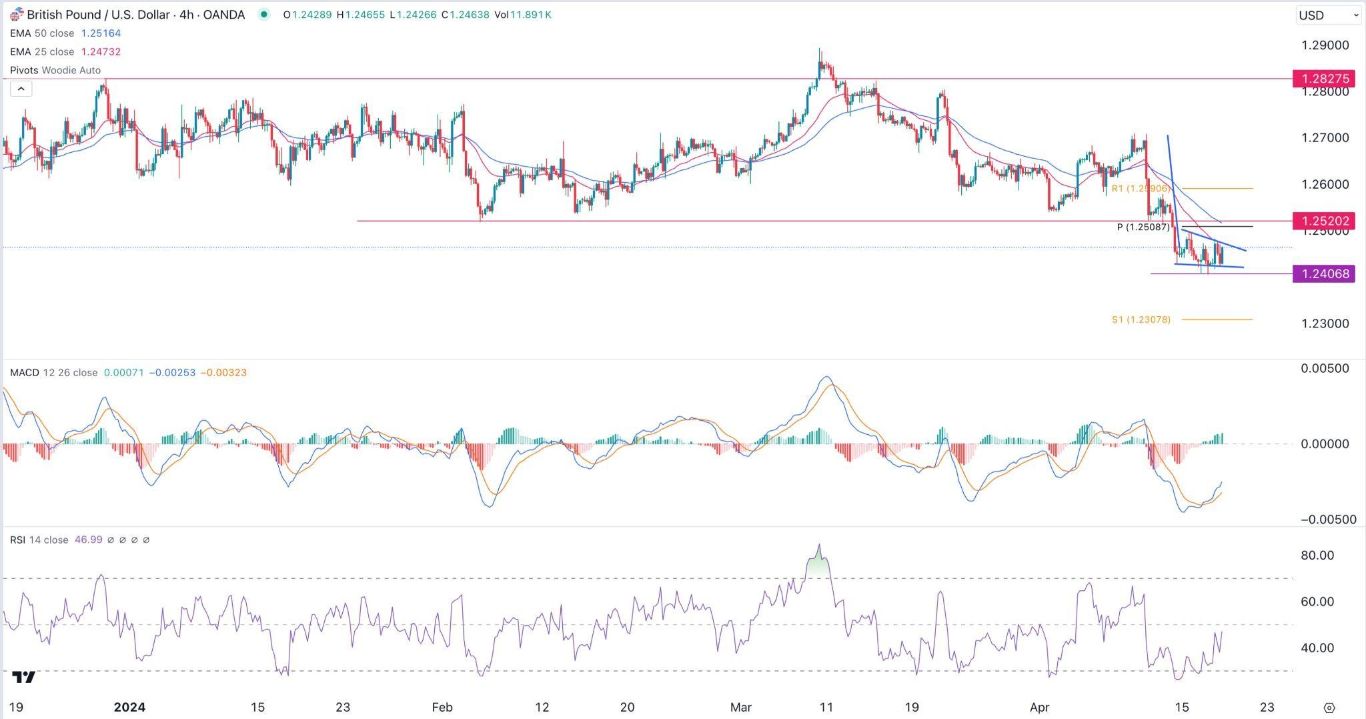Click the Mar time axis label
This screenshot has width=1366, height=719.
pos(741,707)
